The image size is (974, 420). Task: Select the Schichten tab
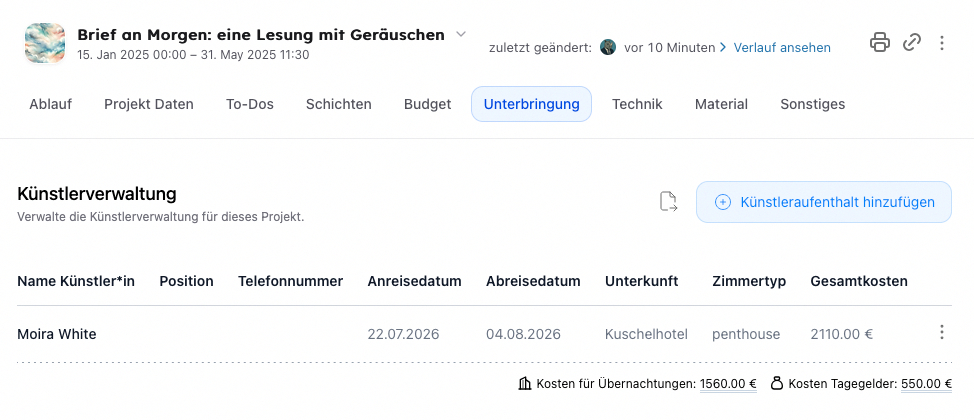pos(339,104)
